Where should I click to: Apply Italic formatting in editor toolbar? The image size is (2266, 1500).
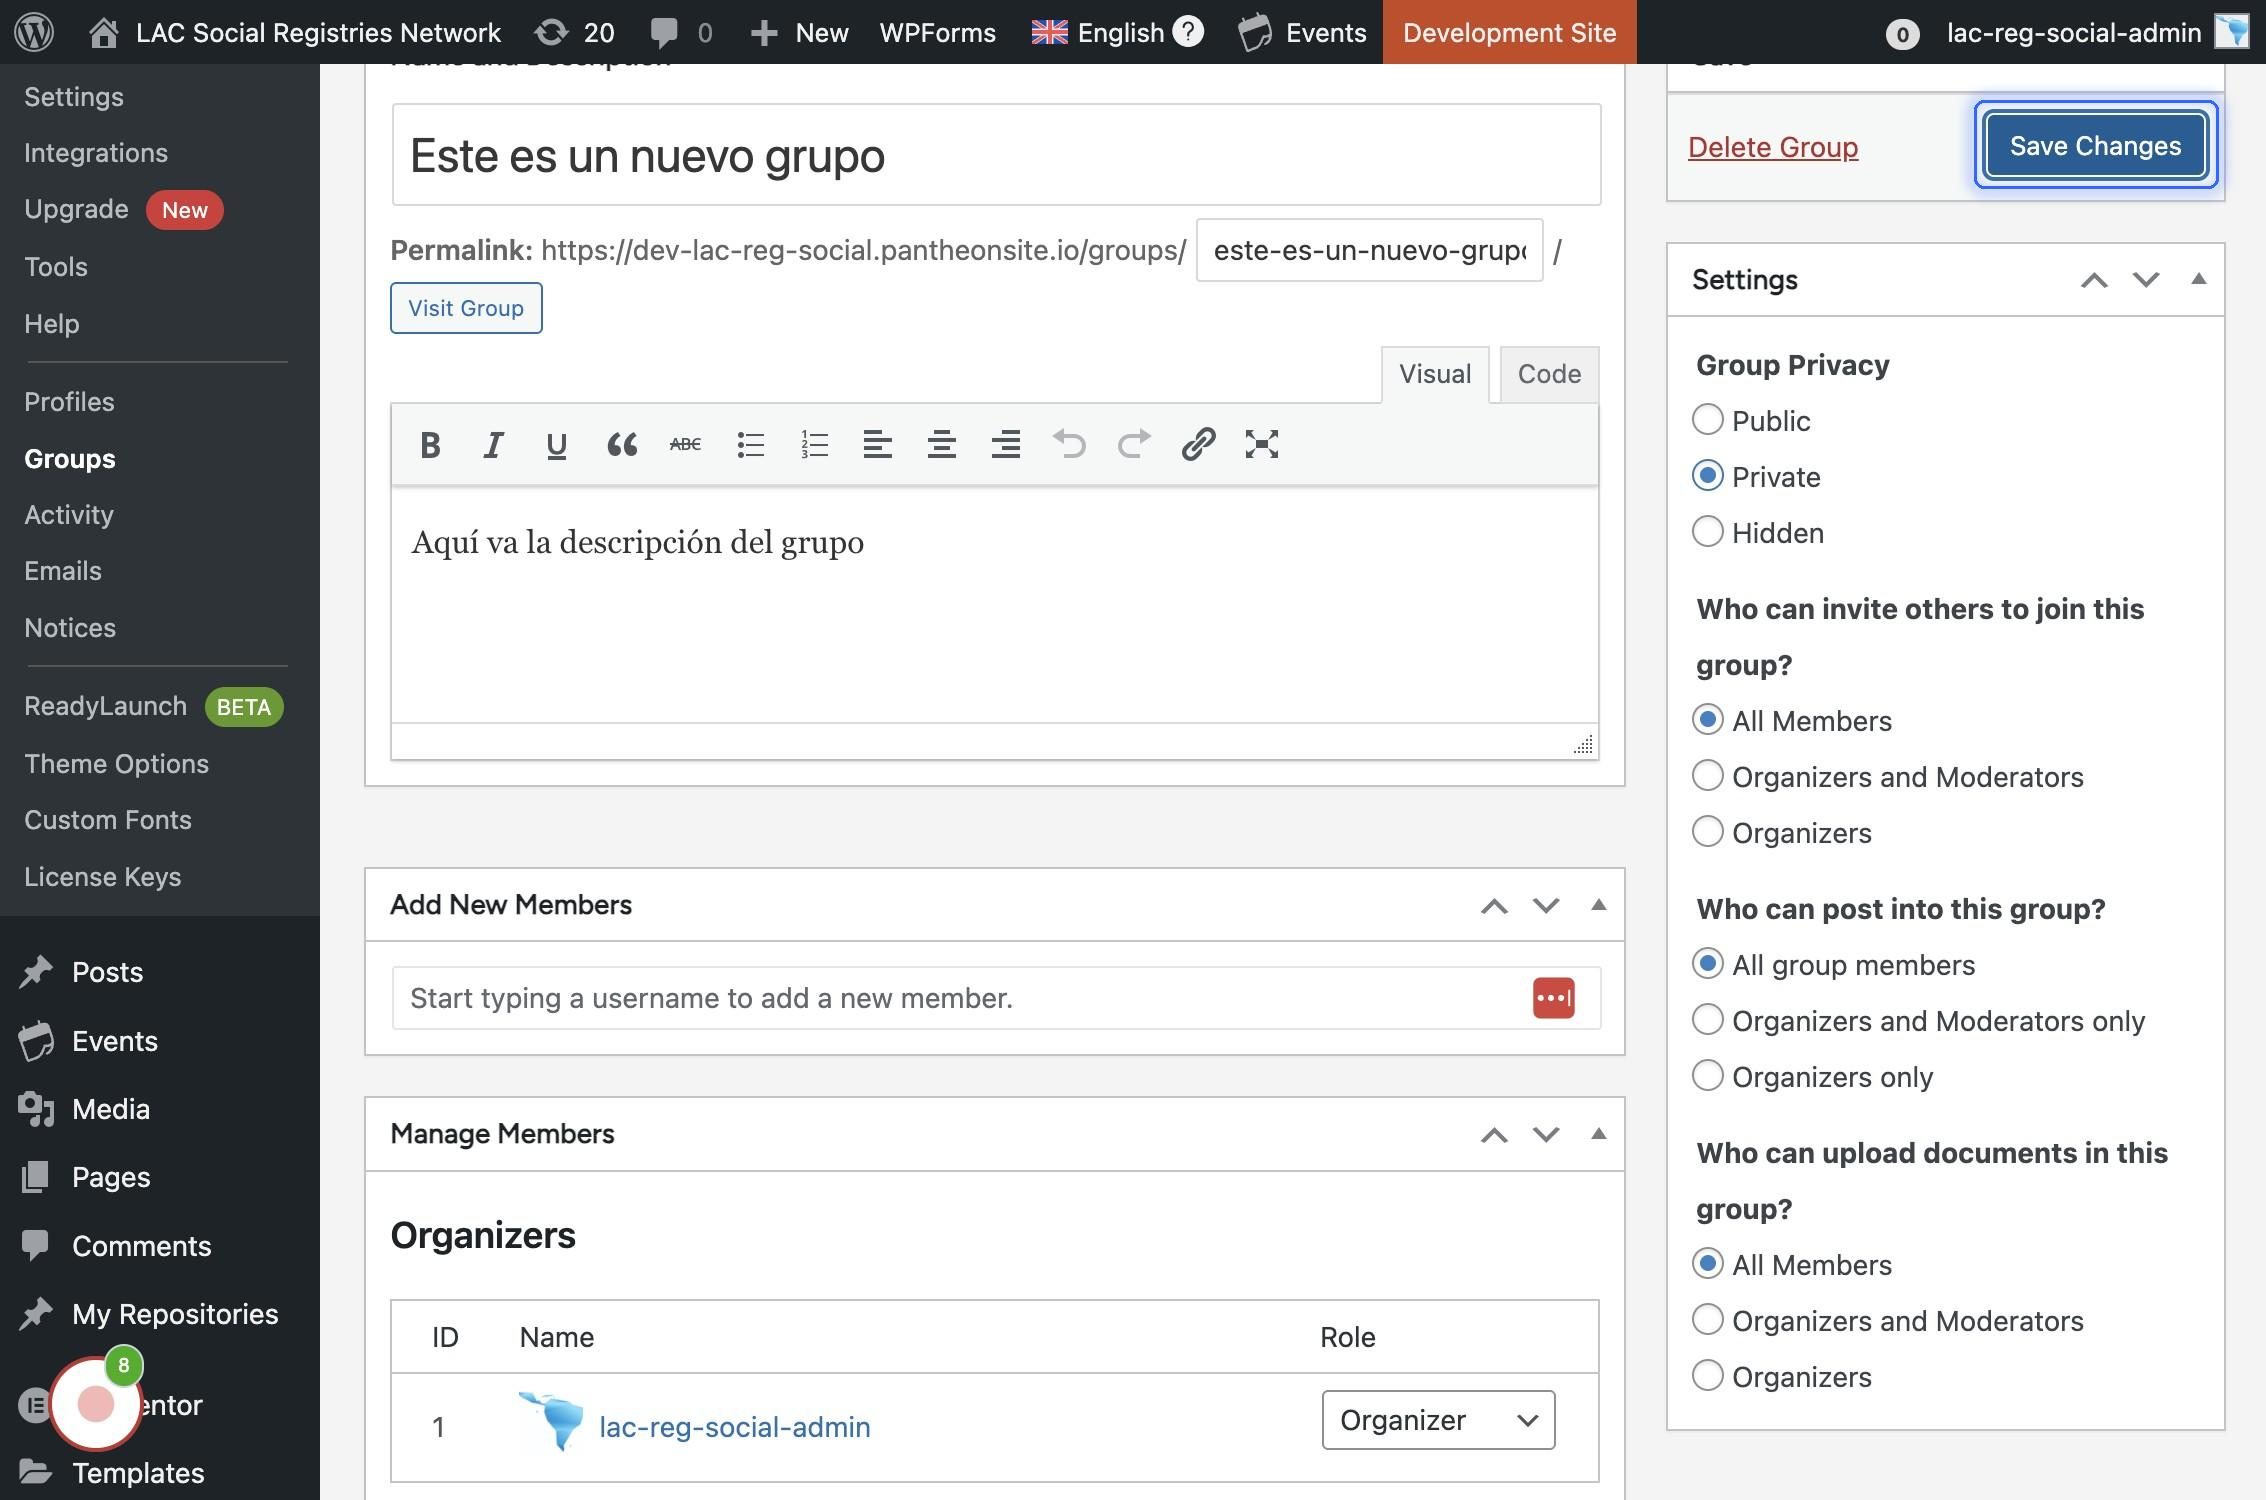[493, 444]
